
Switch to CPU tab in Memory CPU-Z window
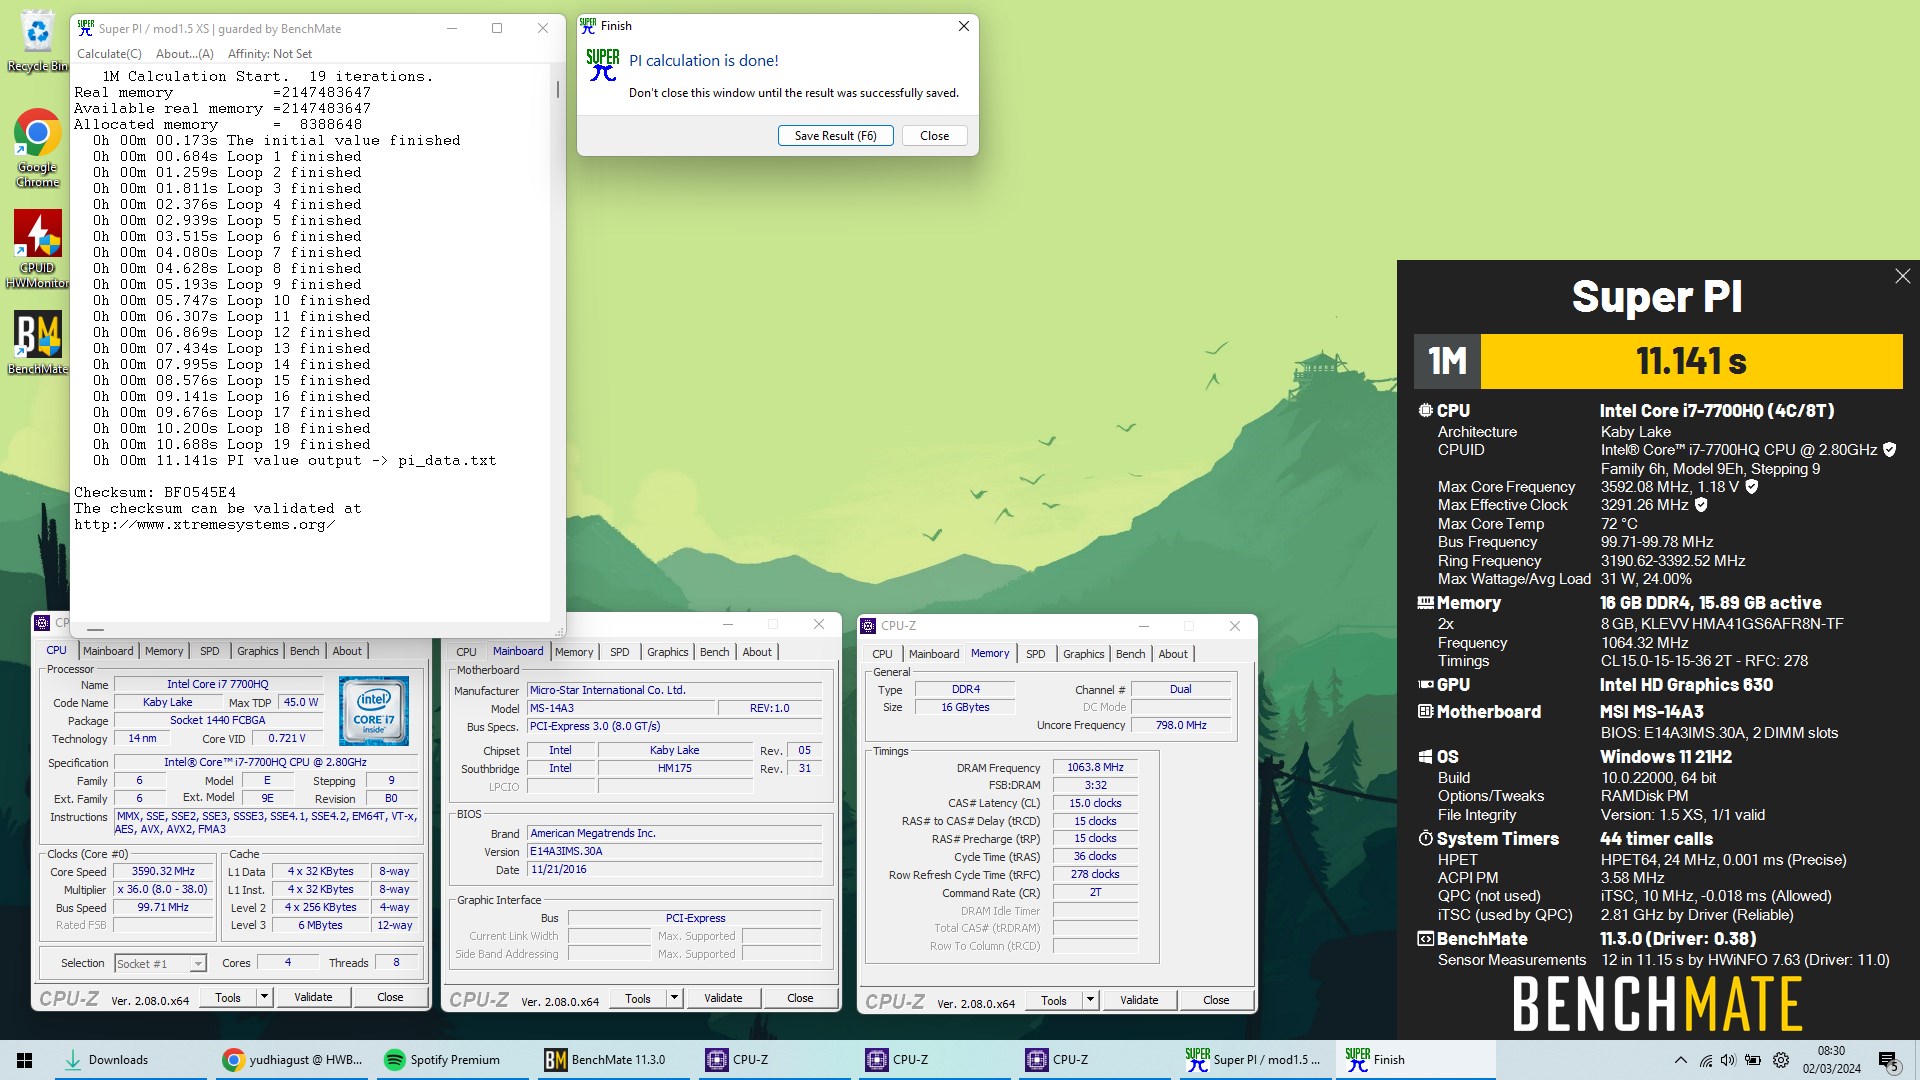pyautogui.click(x=882, y=654)
